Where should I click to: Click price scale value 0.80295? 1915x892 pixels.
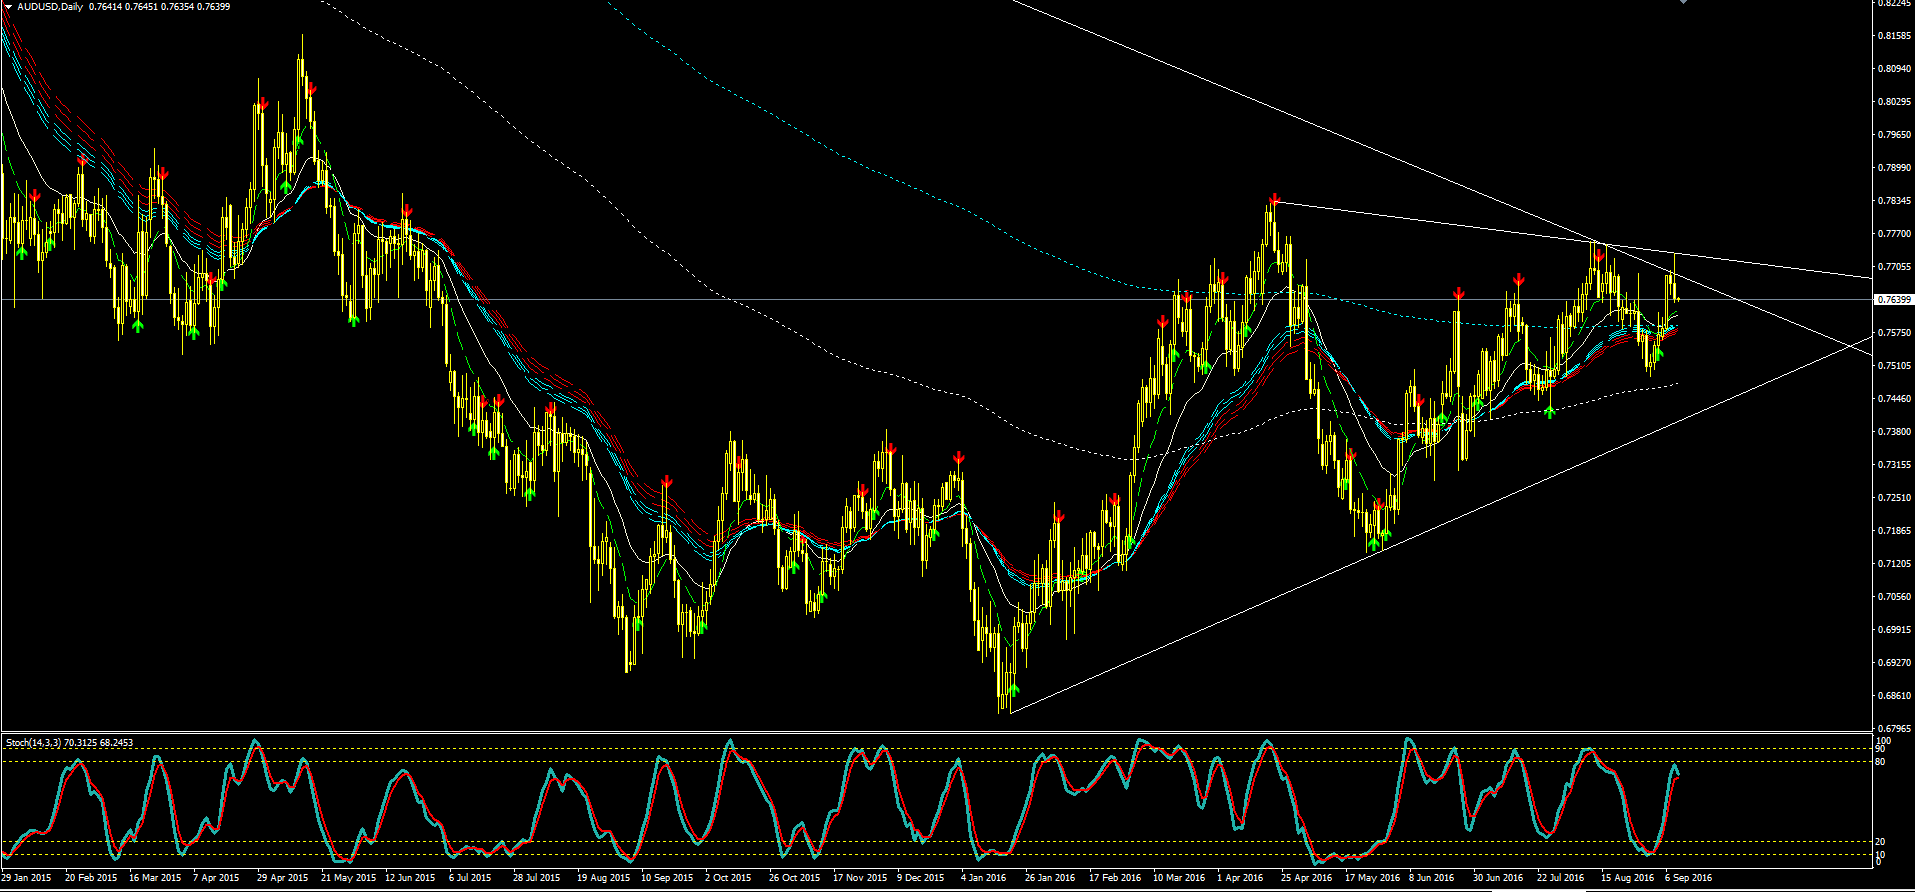point(1894,102)
